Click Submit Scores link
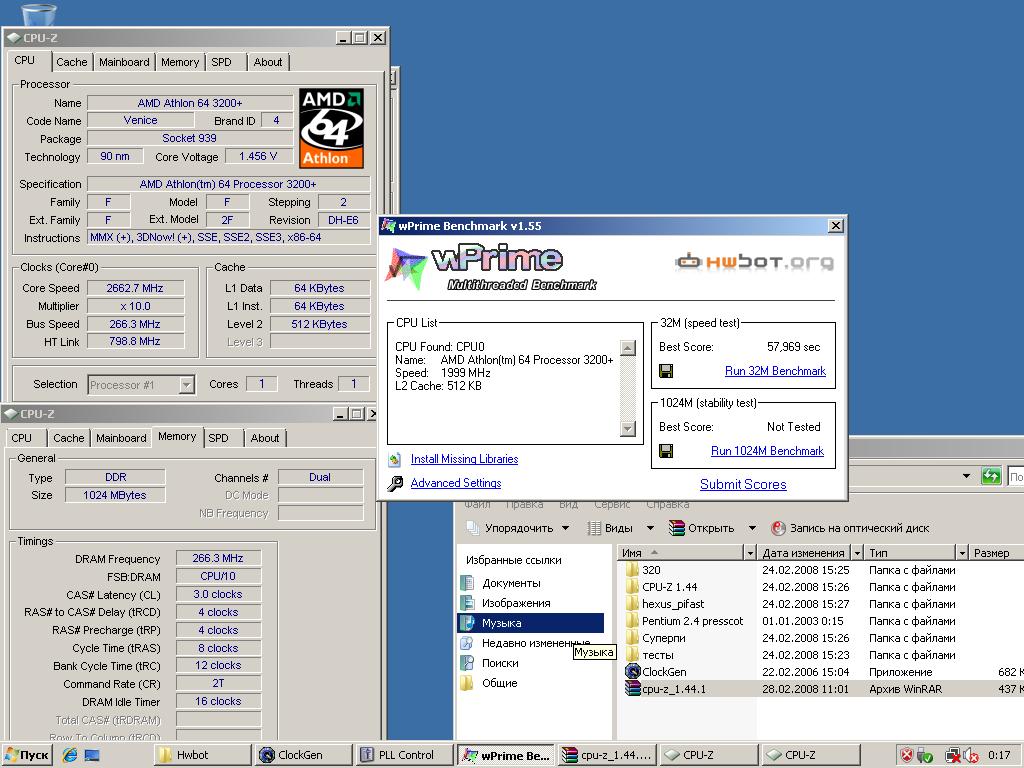 pos(743,484)
